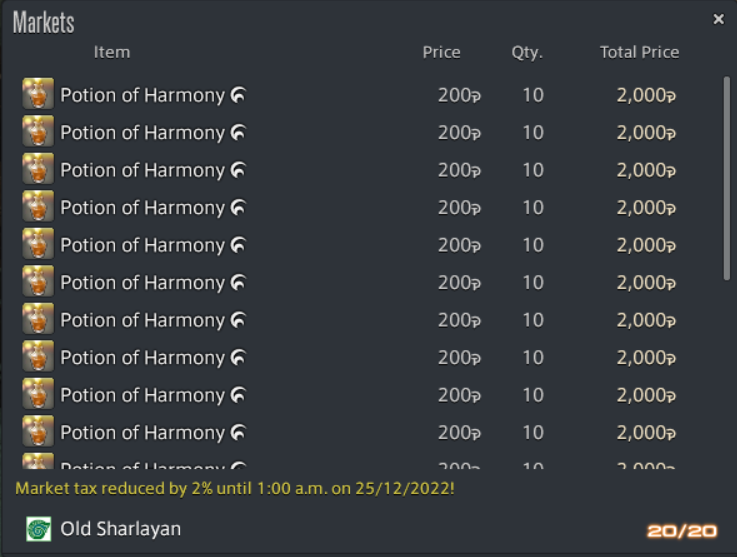
Task: Click the first Potion of Harmony item icon
Action: (x=38, y=94)
